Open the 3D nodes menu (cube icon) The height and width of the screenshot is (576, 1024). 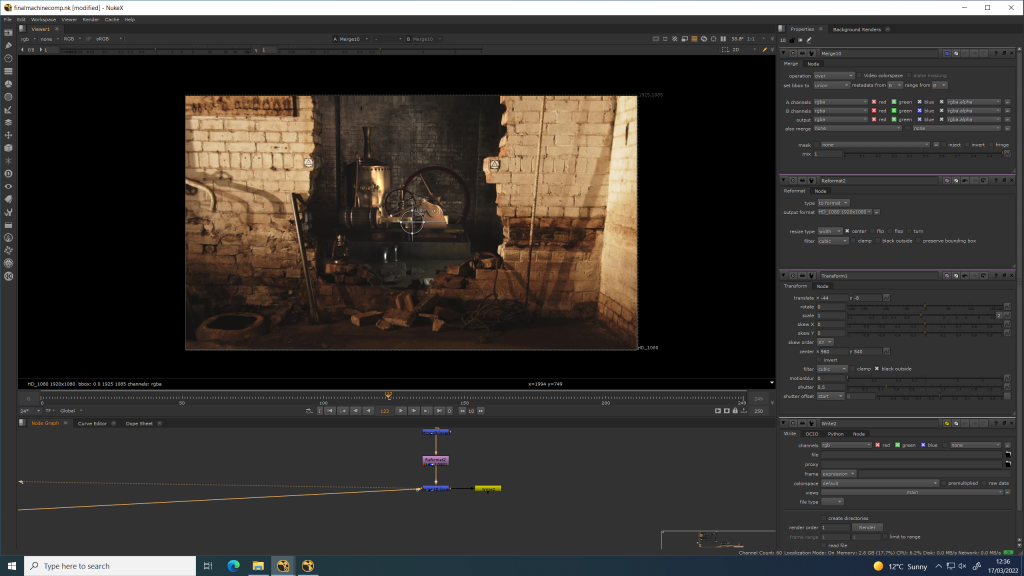point(8,148)
